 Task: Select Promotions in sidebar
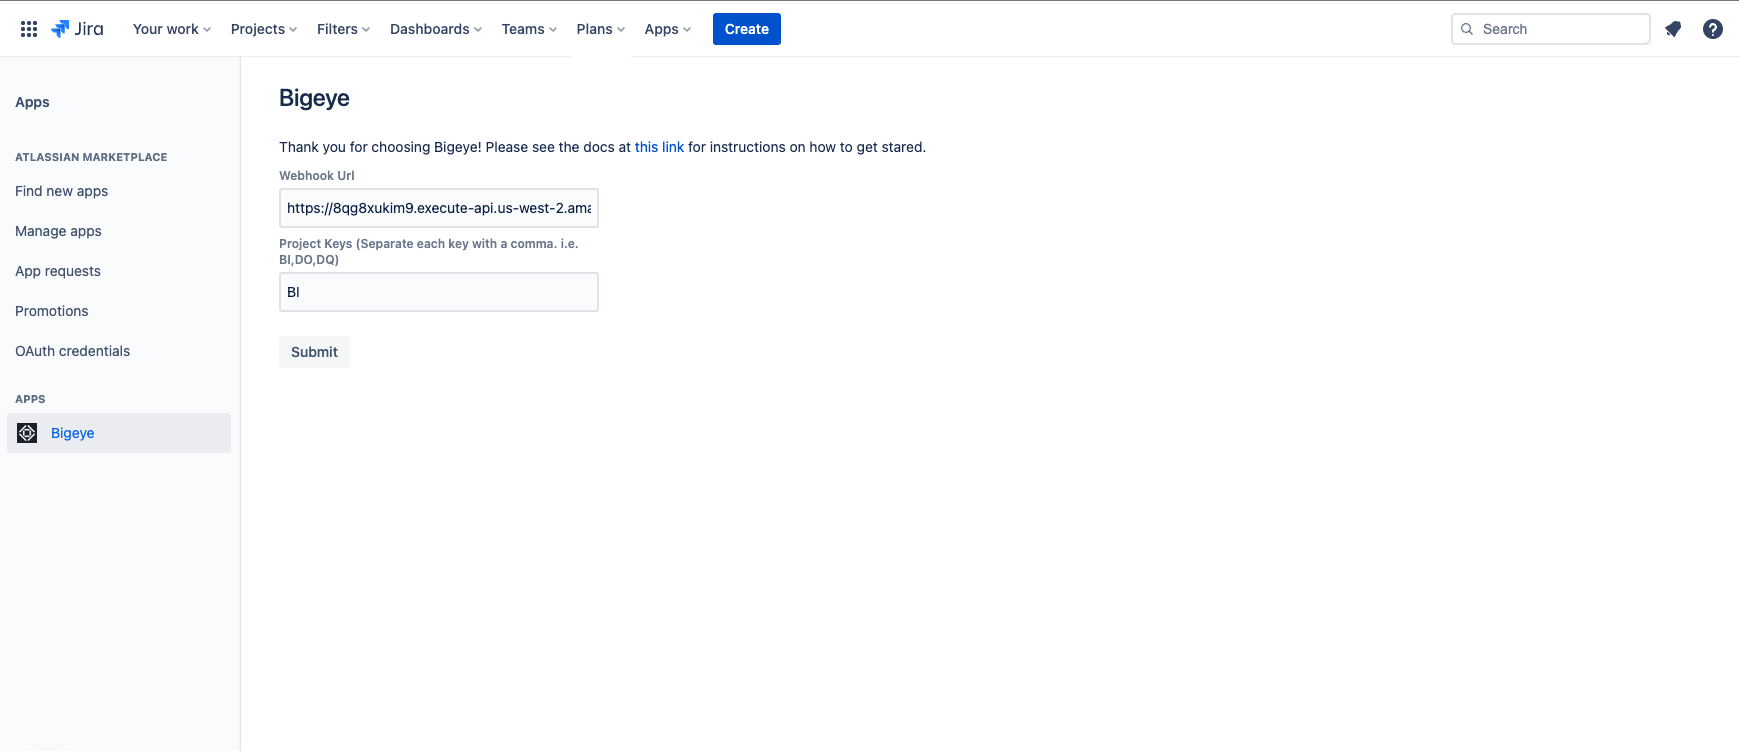(x=52, y=311)
